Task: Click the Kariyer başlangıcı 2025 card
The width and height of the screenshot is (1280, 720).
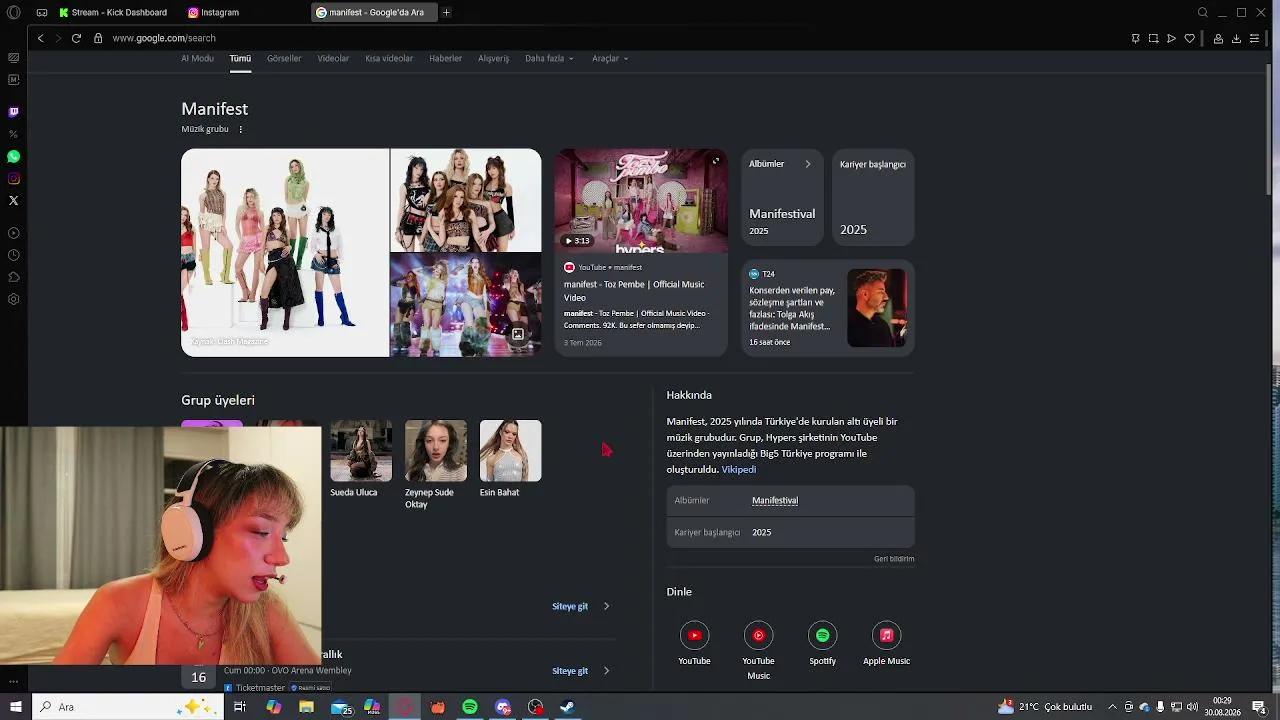Action: point(873,197)
